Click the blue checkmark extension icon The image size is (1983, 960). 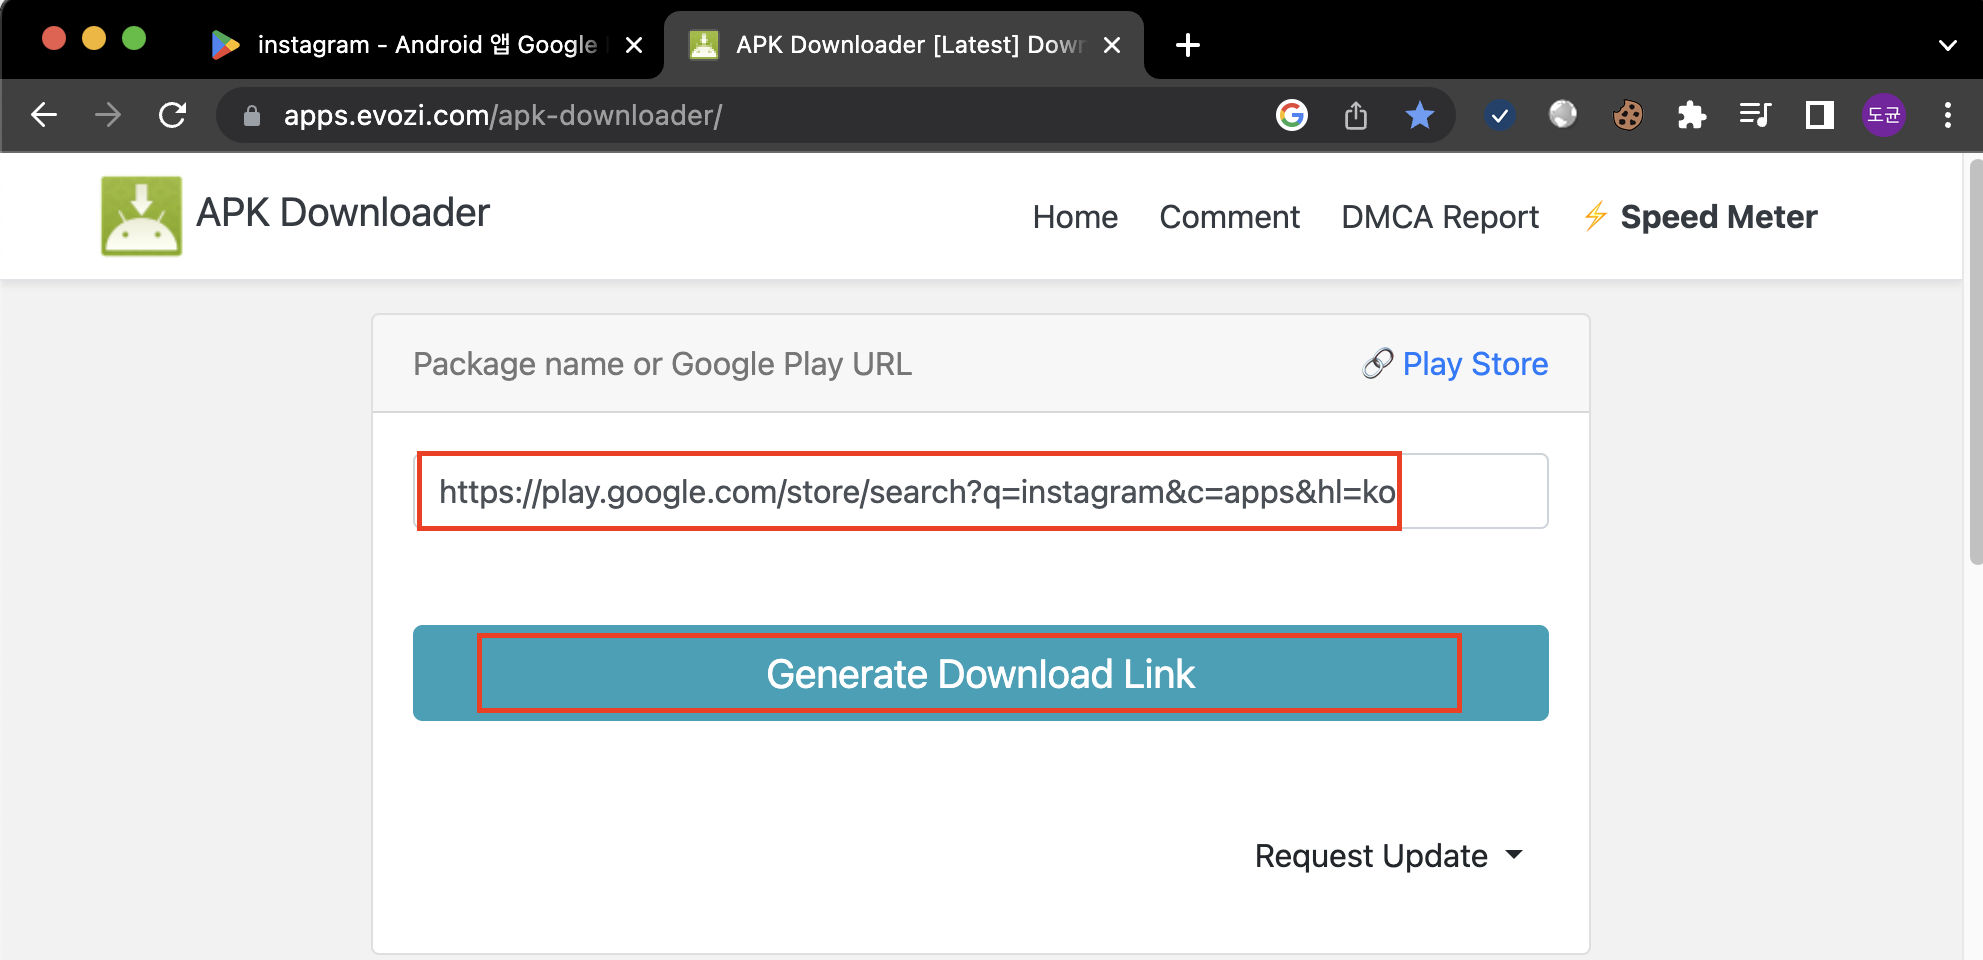tap(1499, 116)
